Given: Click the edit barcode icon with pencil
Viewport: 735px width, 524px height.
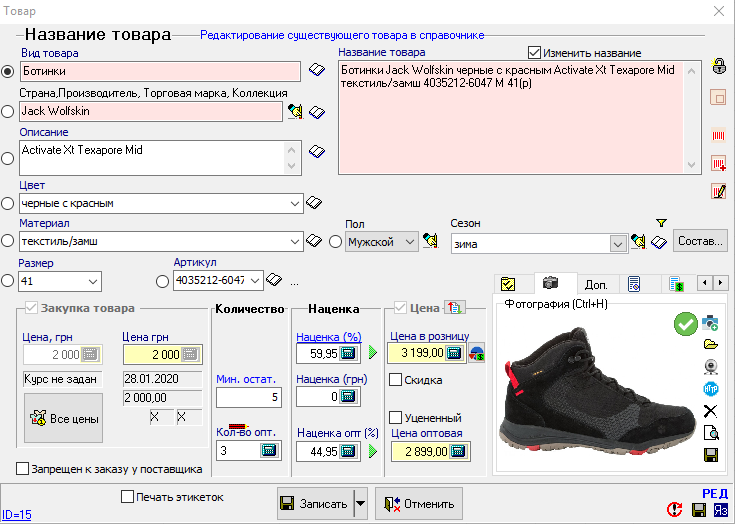Looking at the screenshot, I should click(x=719, y=191).
